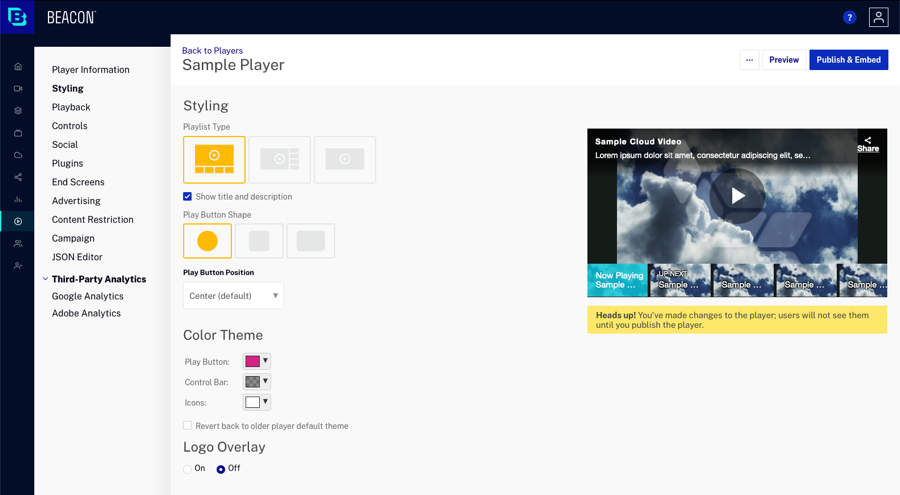
Task: Click the blue help question mark icon
Action: (x=849, y=17)
